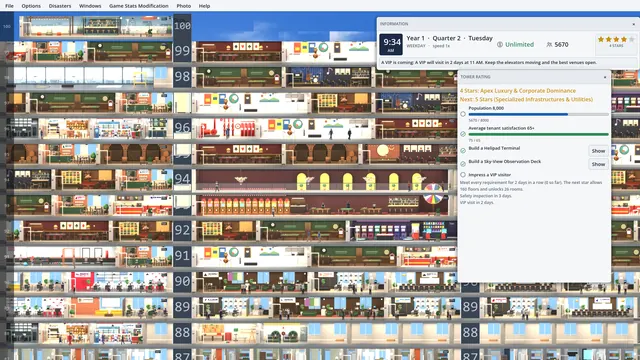Expand the Windows menu

pos(90,6)
